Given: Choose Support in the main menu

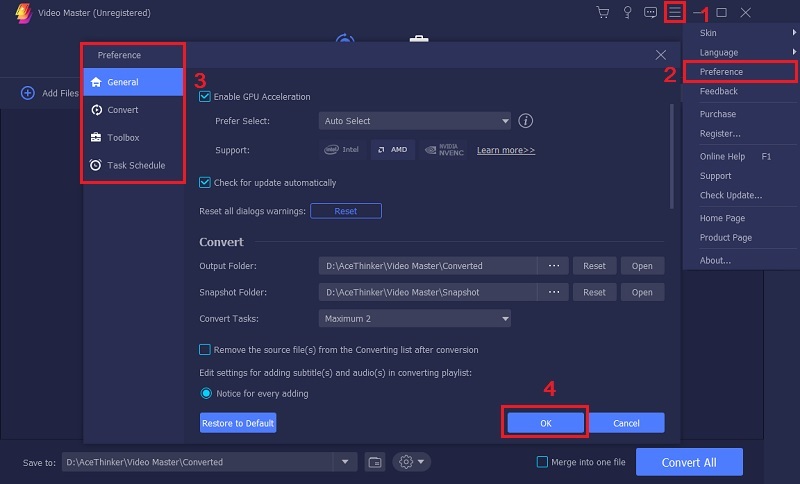Looking at the screenshot, I should tap(740, 176).
